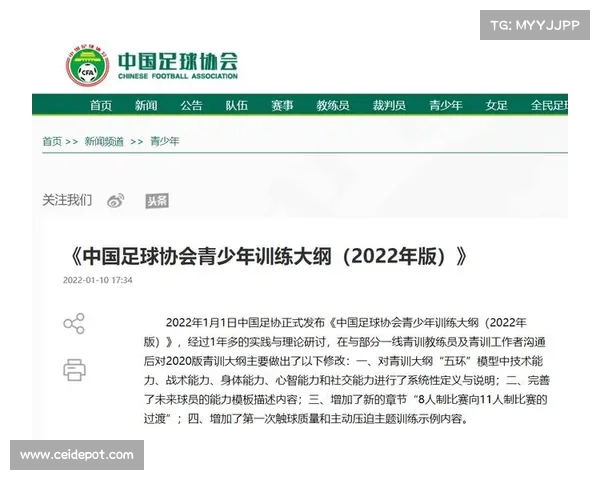Click the CFA emblem logo
600x480 pixels.
pyautogui.click(x=87, y=65)
